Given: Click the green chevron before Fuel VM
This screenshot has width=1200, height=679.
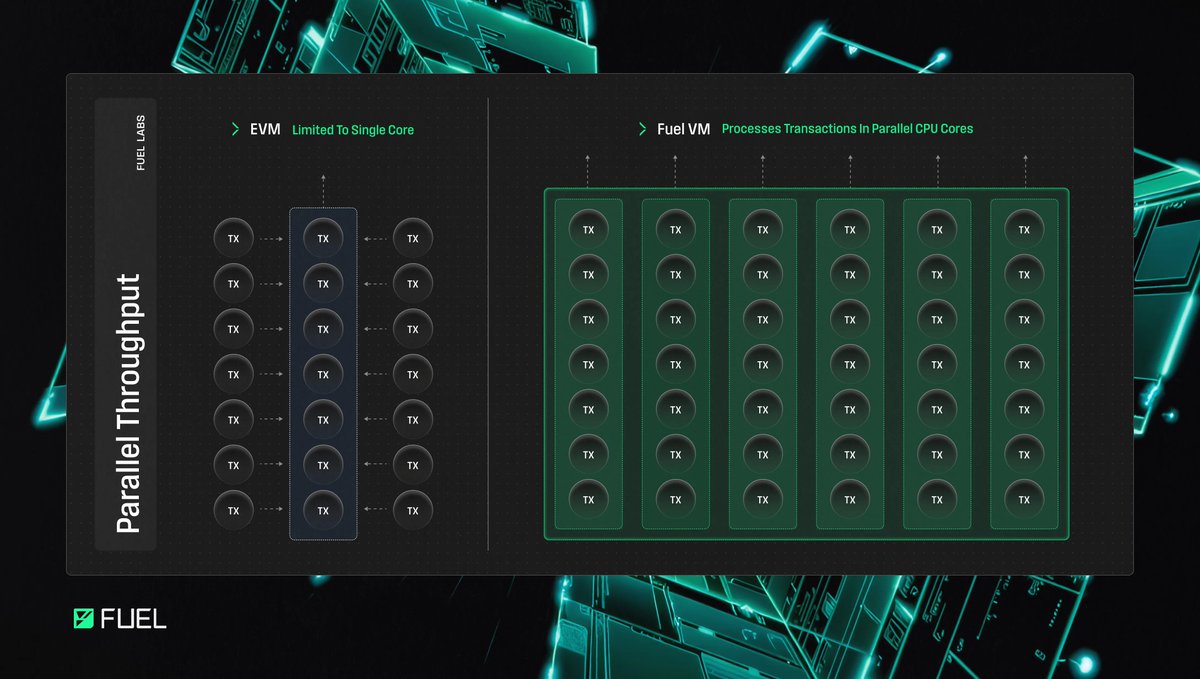Looking at the screenshot, I should 643,129.
